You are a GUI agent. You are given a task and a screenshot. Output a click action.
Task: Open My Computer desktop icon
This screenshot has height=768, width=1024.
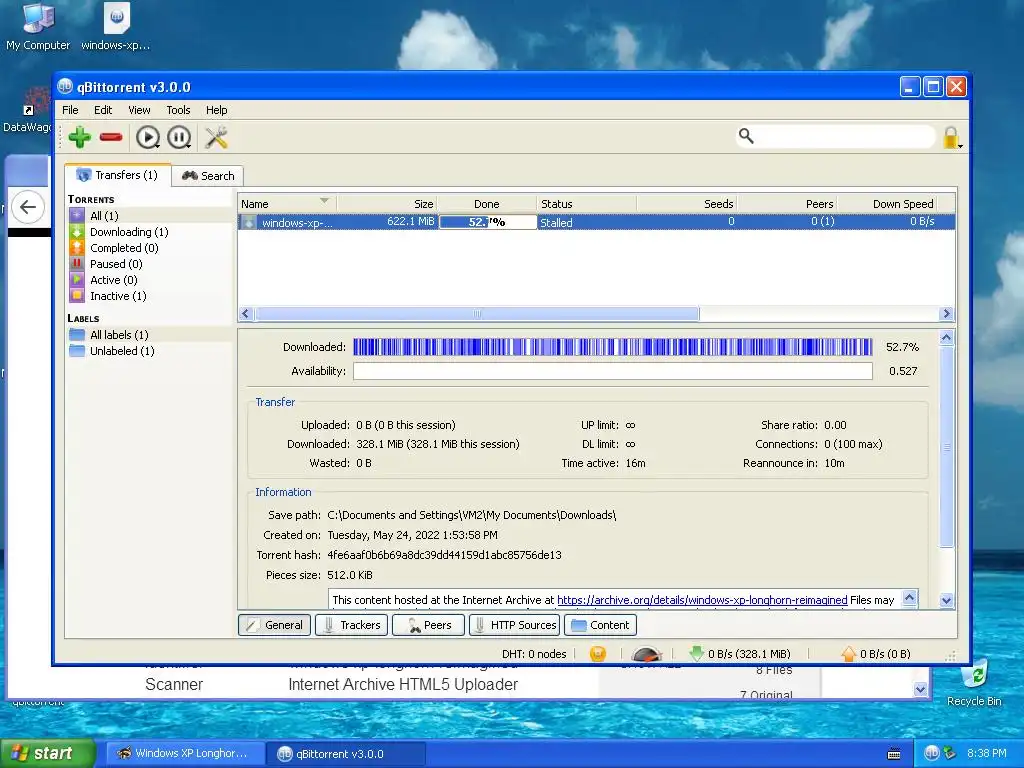click(x=38, y=27)
